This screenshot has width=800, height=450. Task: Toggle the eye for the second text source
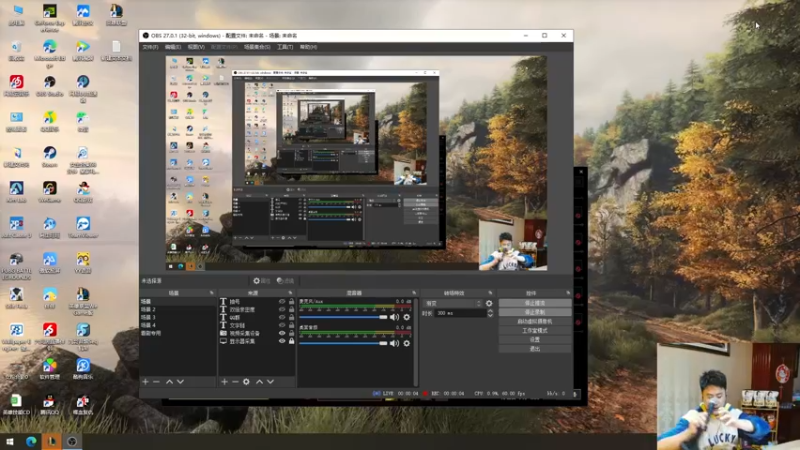click(282, 309)
